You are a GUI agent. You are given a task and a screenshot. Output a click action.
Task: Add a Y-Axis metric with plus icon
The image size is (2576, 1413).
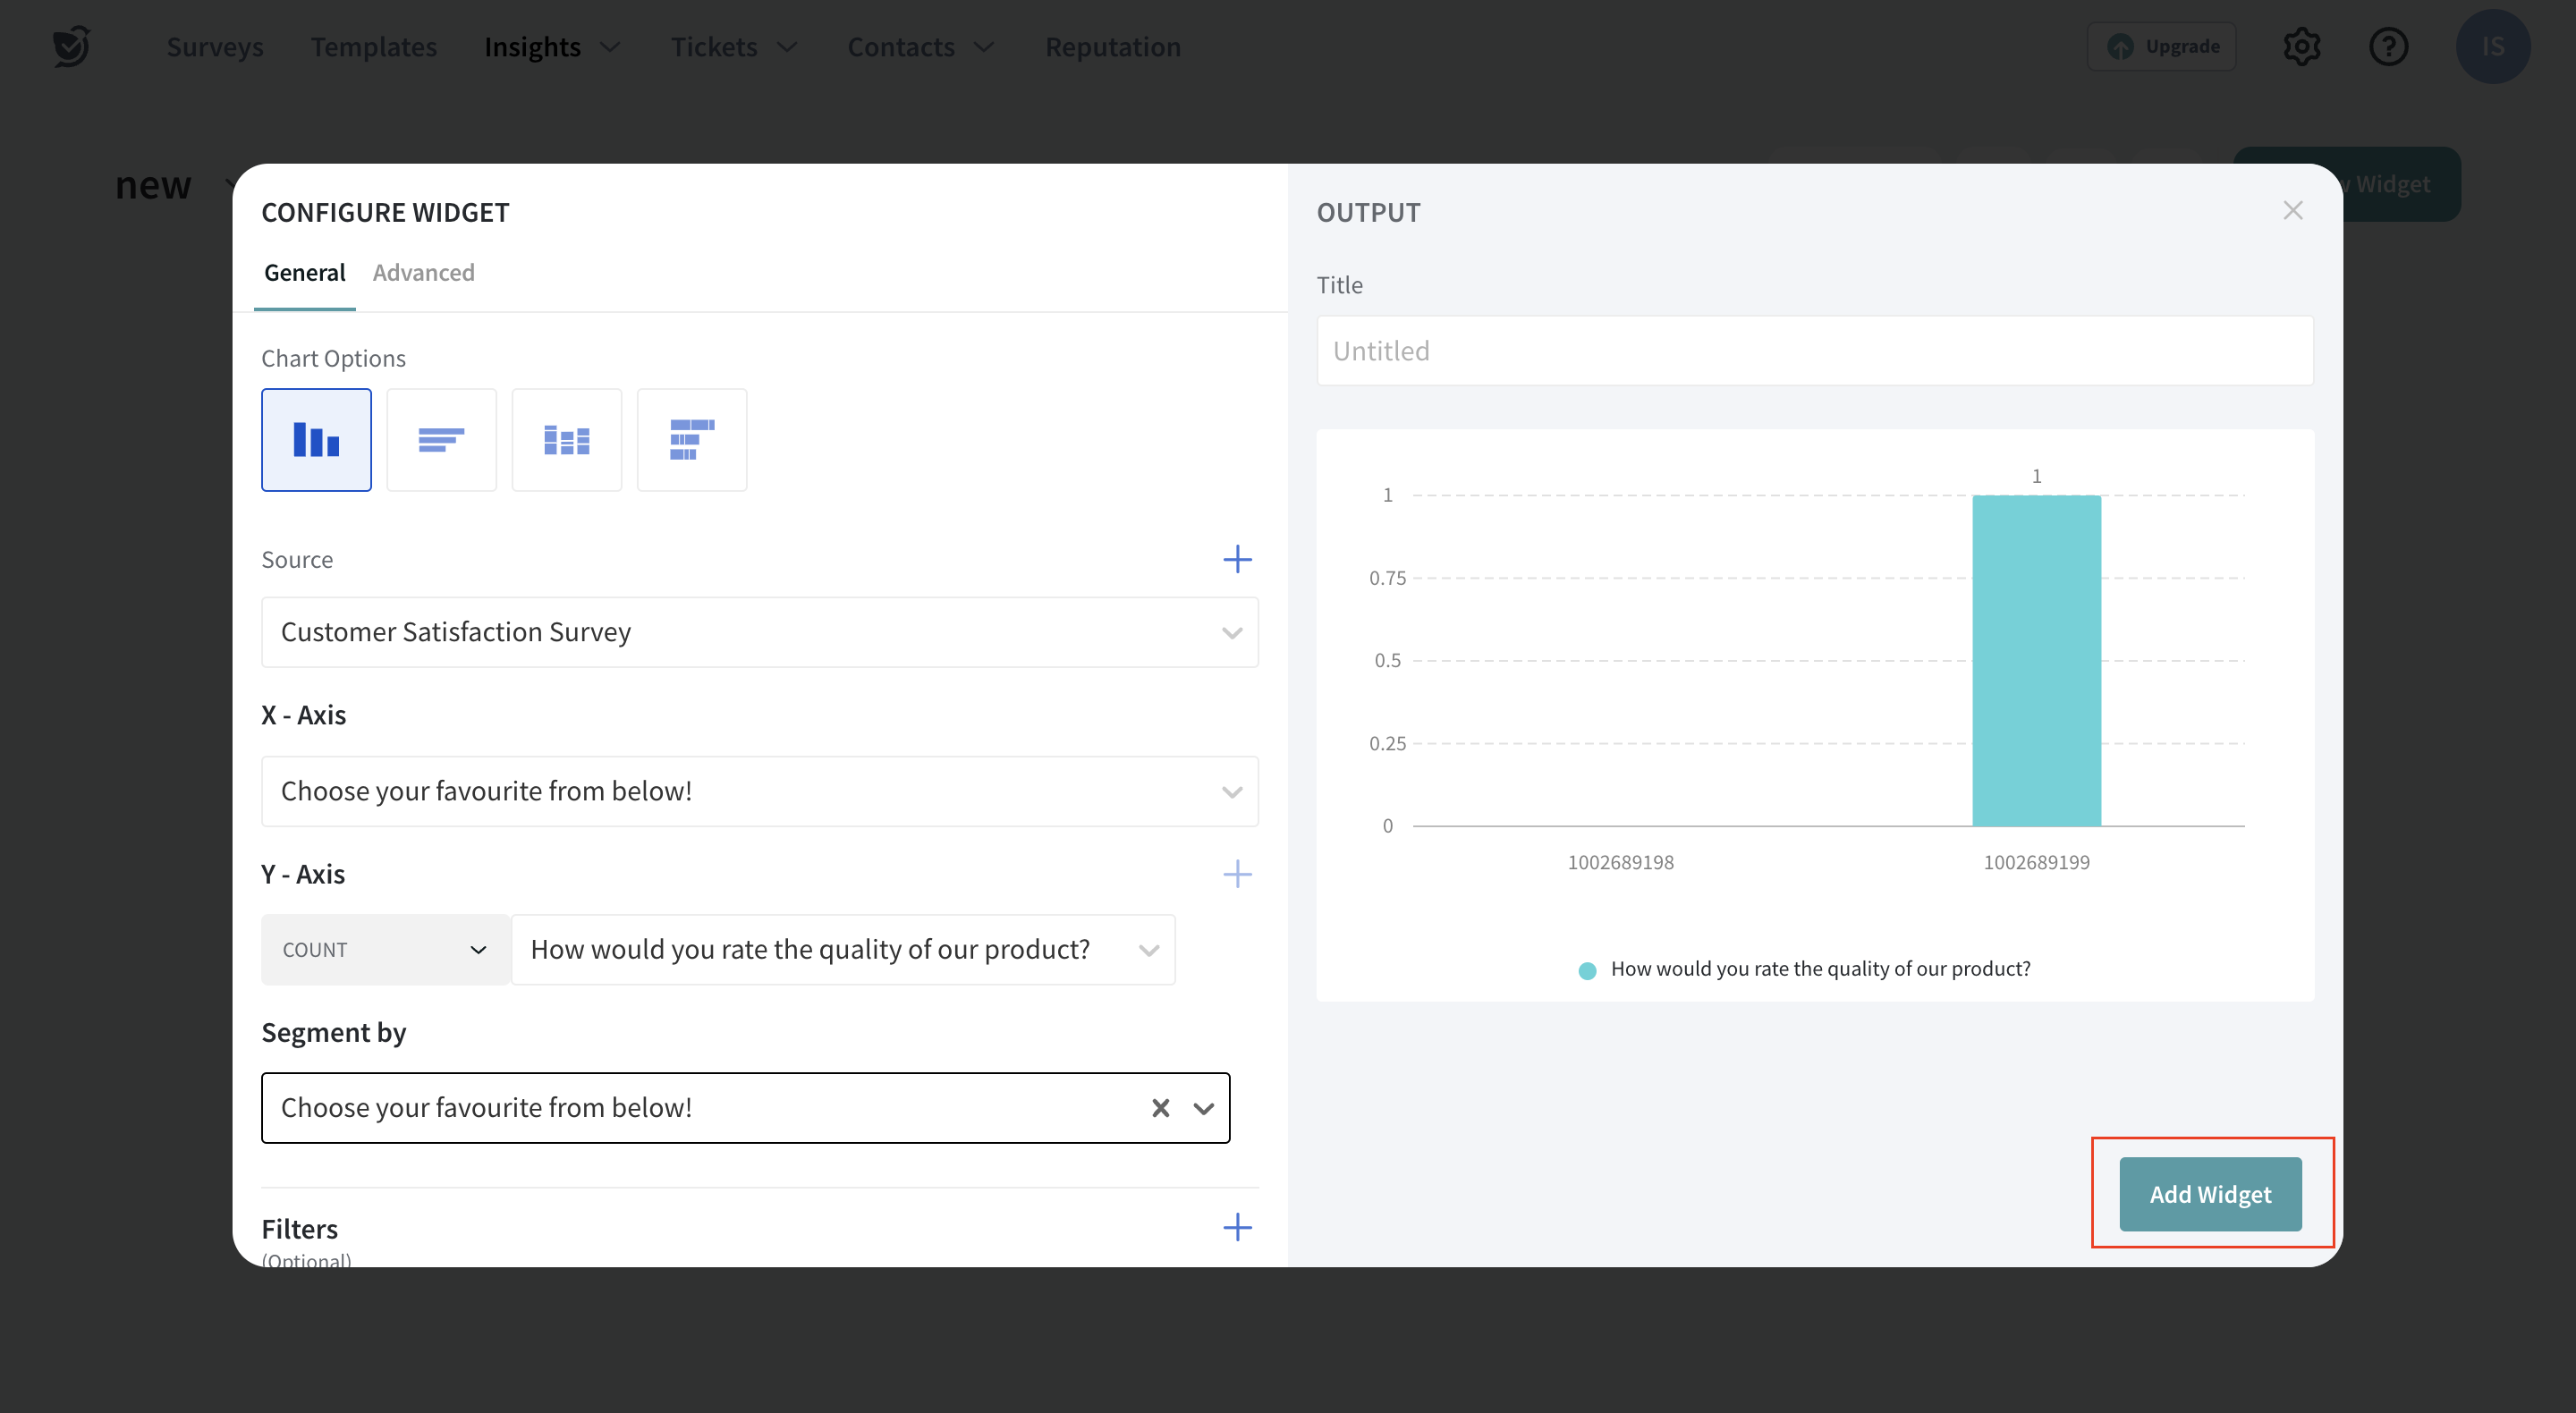pyautogui.click(x=1237, y=874)
